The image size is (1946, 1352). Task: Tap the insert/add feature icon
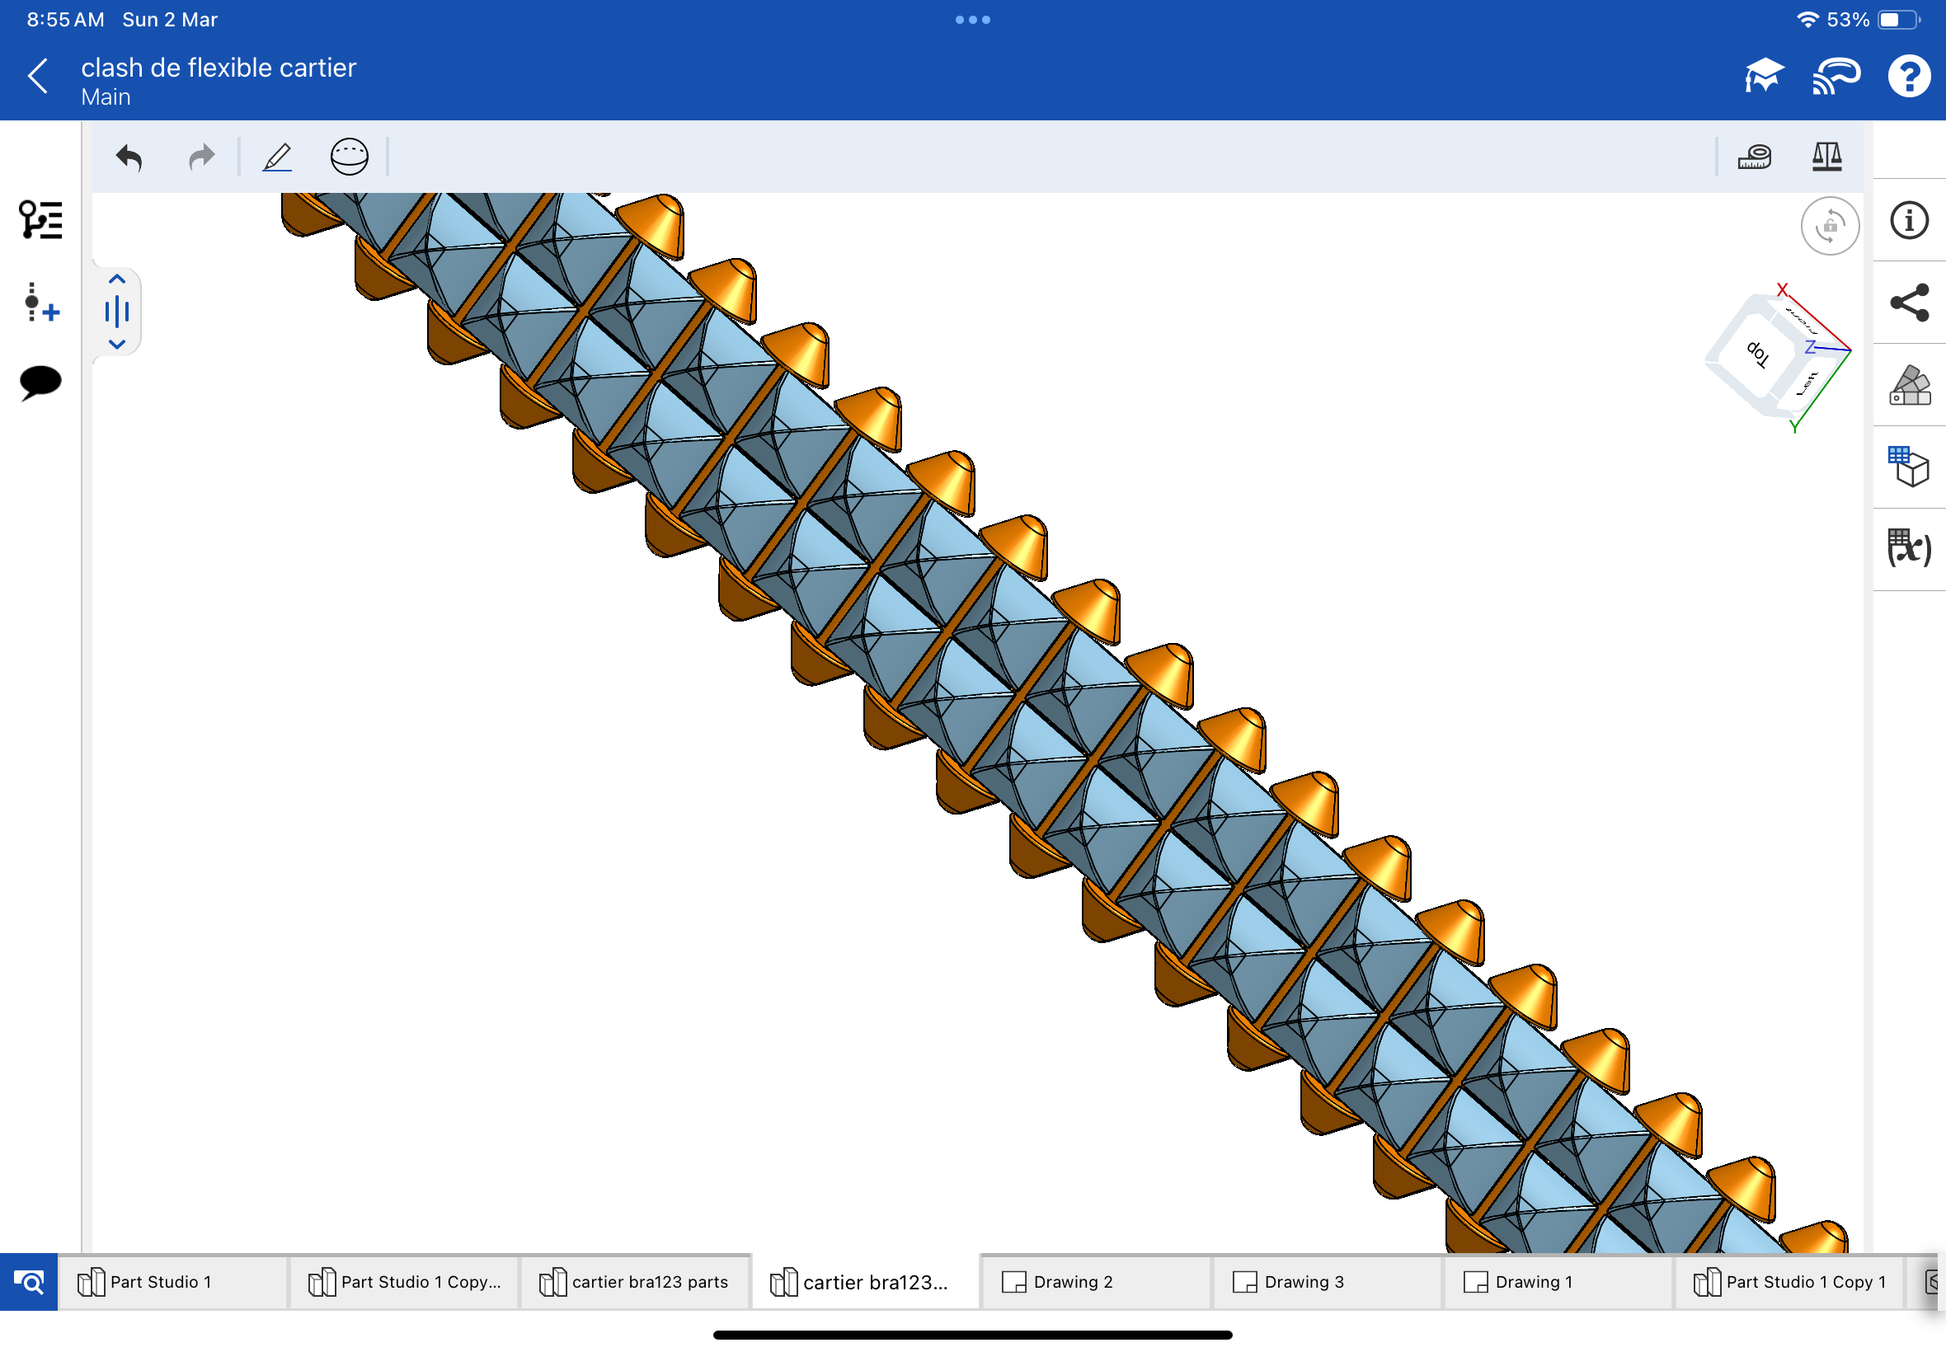click(40, 302)
